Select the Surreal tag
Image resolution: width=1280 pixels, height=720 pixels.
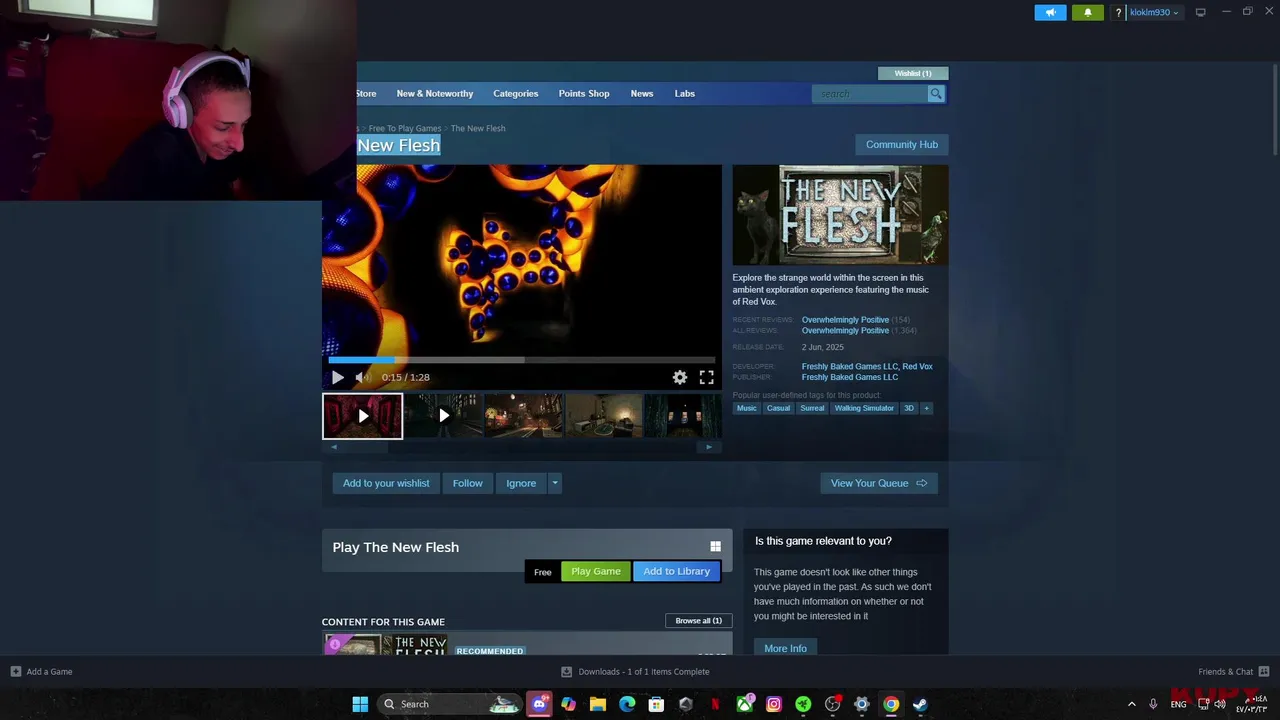pyautogui.click(x=812, y=408)
